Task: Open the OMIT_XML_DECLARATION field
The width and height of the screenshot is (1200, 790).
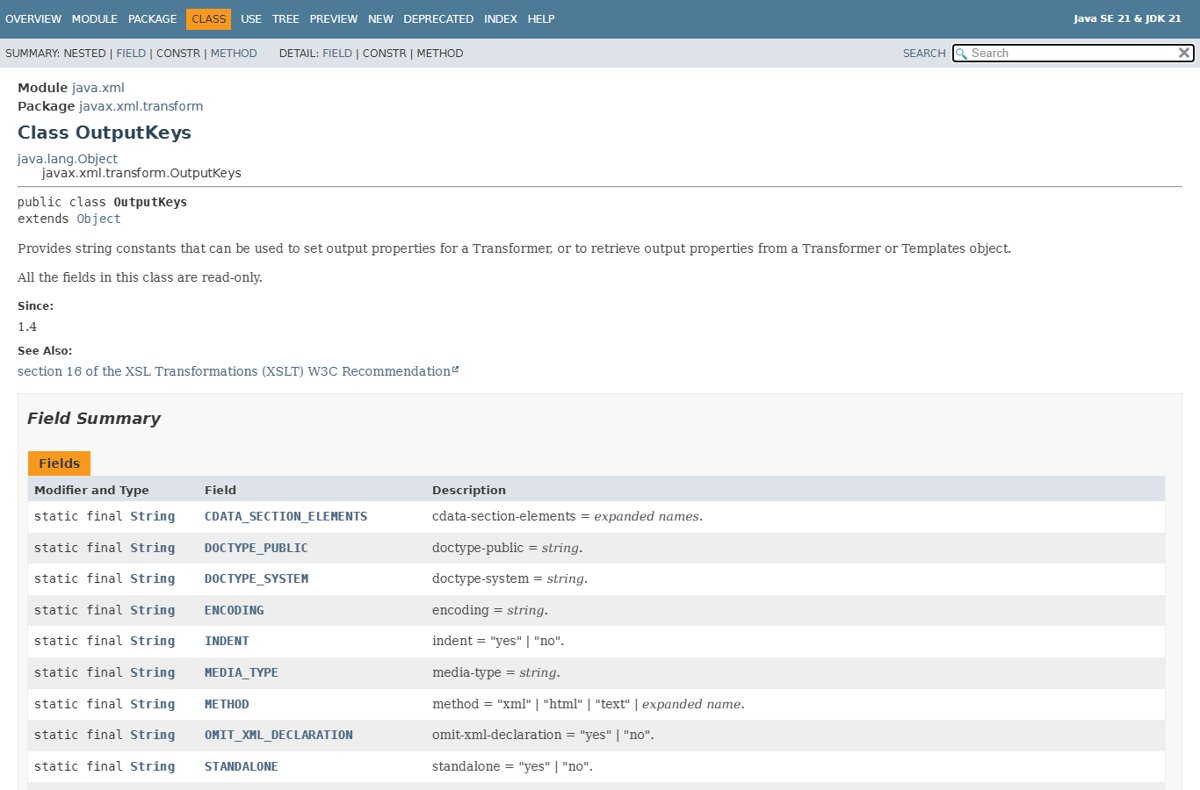Action: click(278, 734)
